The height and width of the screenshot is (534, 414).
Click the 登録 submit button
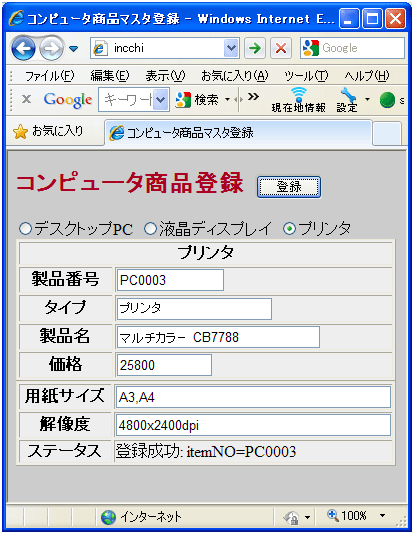click(289, 187)
